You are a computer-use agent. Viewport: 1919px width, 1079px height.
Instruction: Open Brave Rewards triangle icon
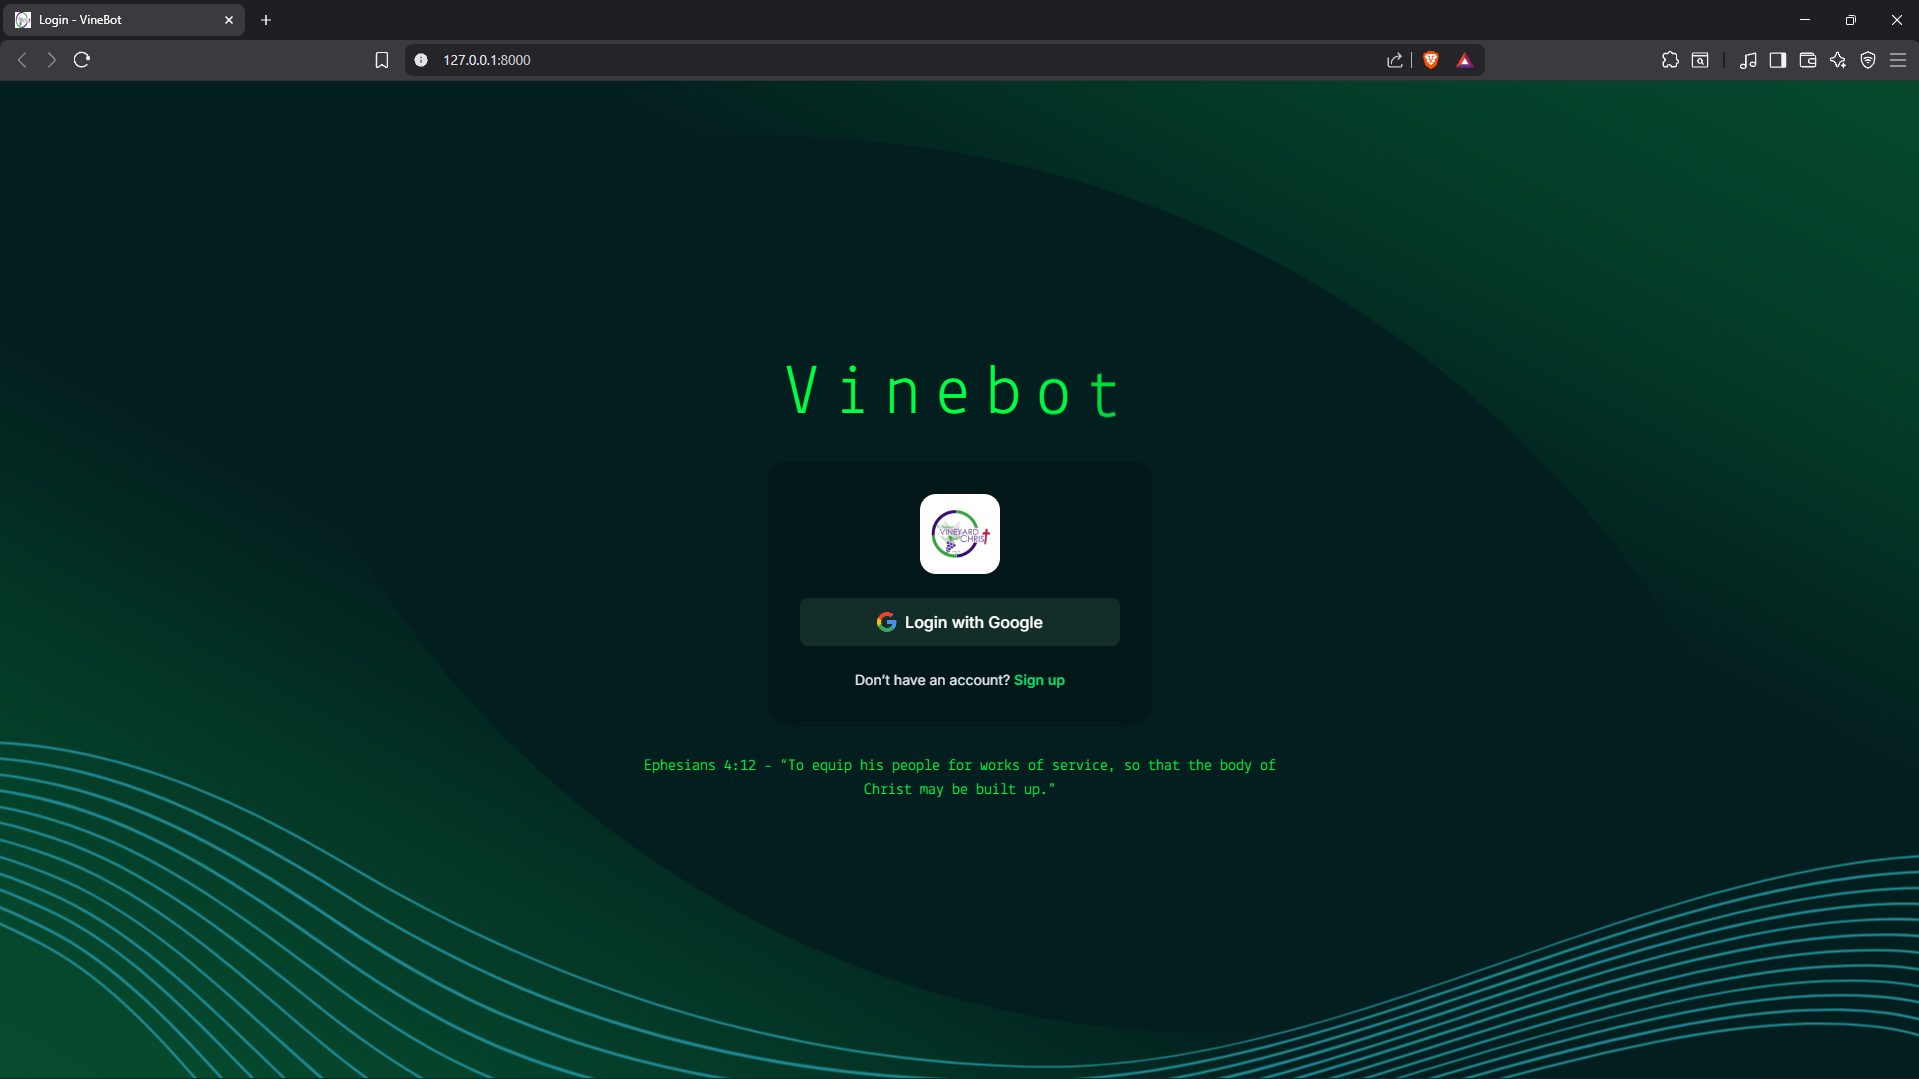[x=1465, y=60]
